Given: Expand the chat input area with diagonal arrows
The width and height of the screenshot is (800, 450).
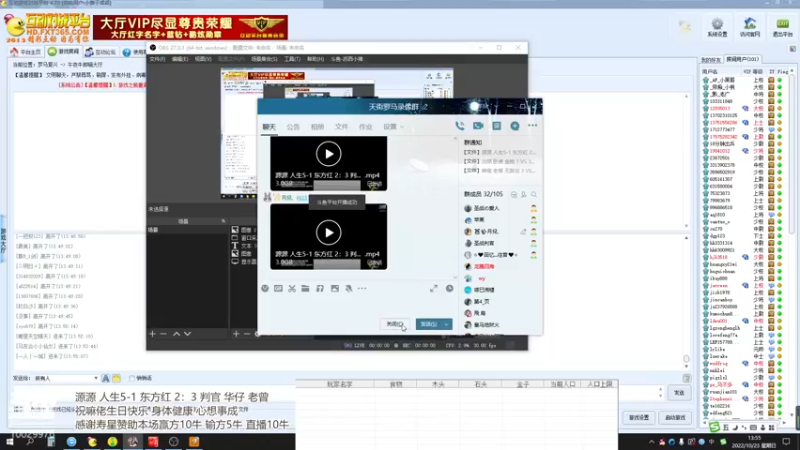Looking at the screenshot, I should 434,288.
